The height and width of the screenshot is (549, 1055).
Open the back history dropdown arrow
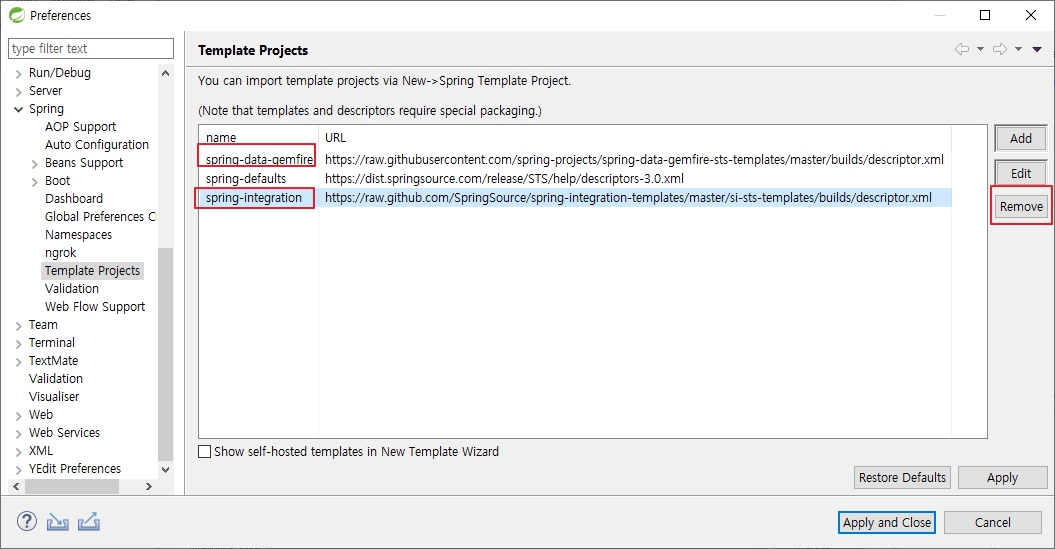[980, 49]
